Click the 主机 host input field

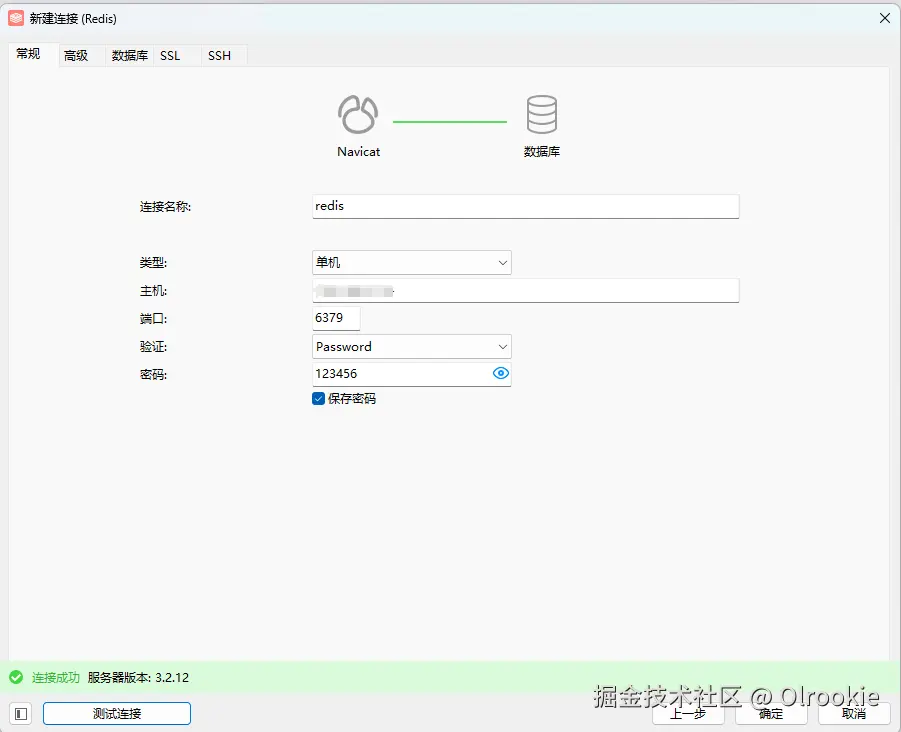click(526, 291)
